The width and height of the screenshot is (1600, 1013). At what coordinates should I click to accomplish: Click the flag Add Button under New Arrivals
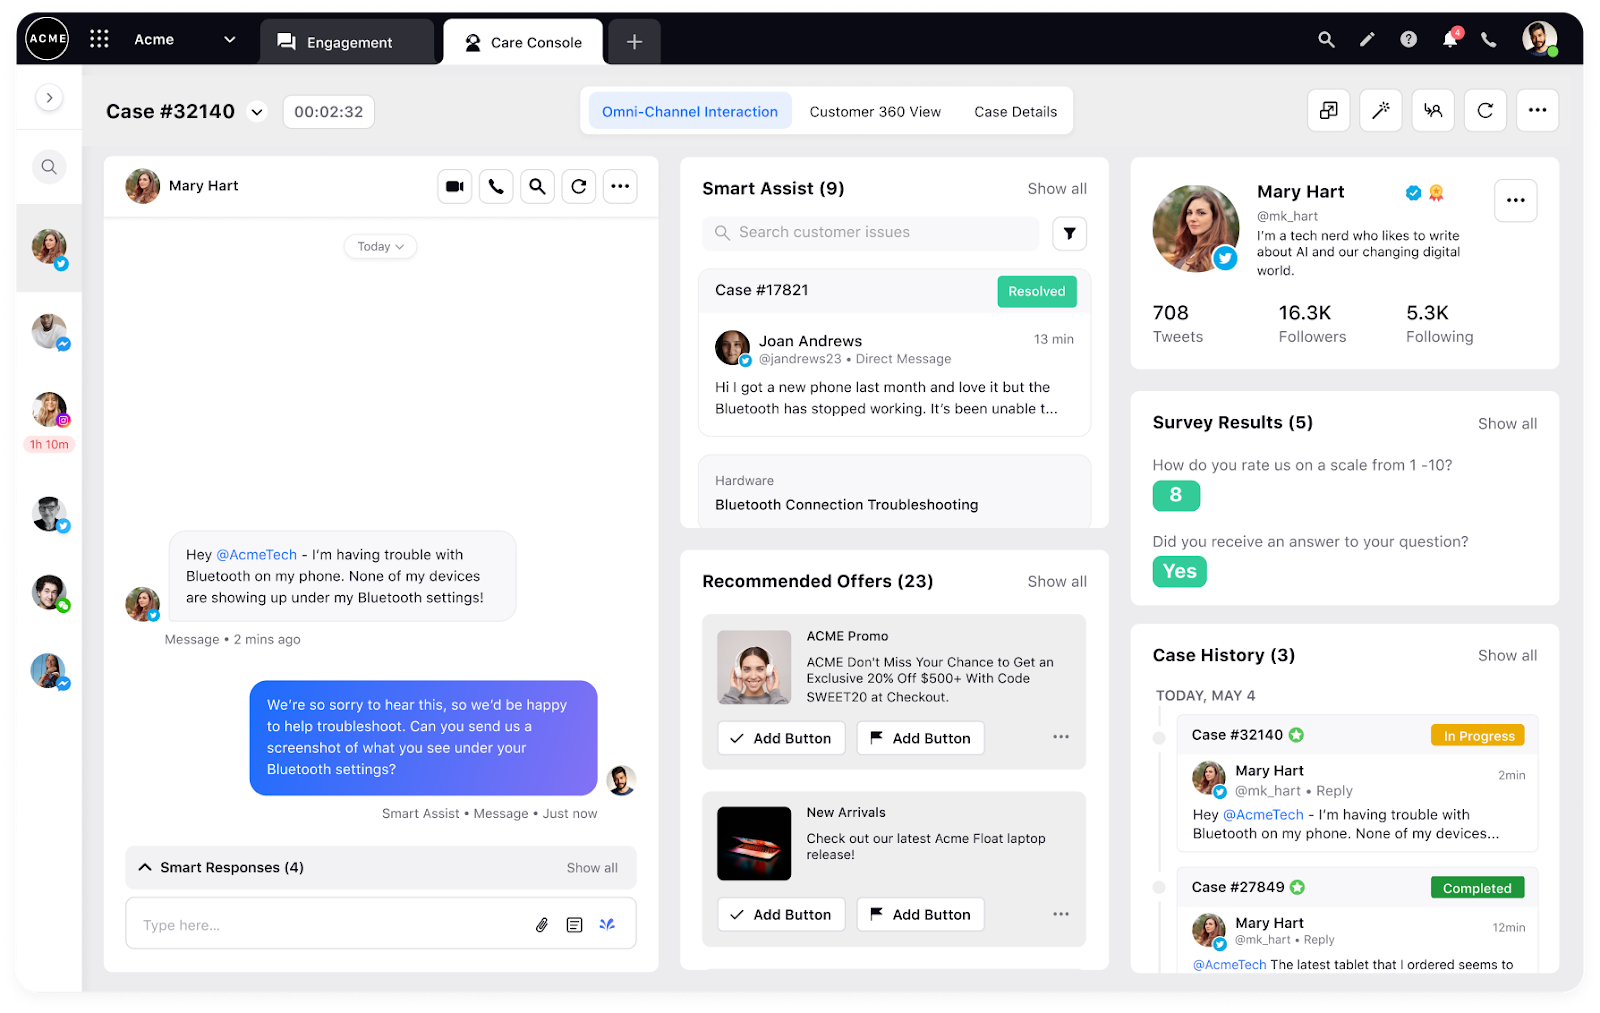point(920,914)
